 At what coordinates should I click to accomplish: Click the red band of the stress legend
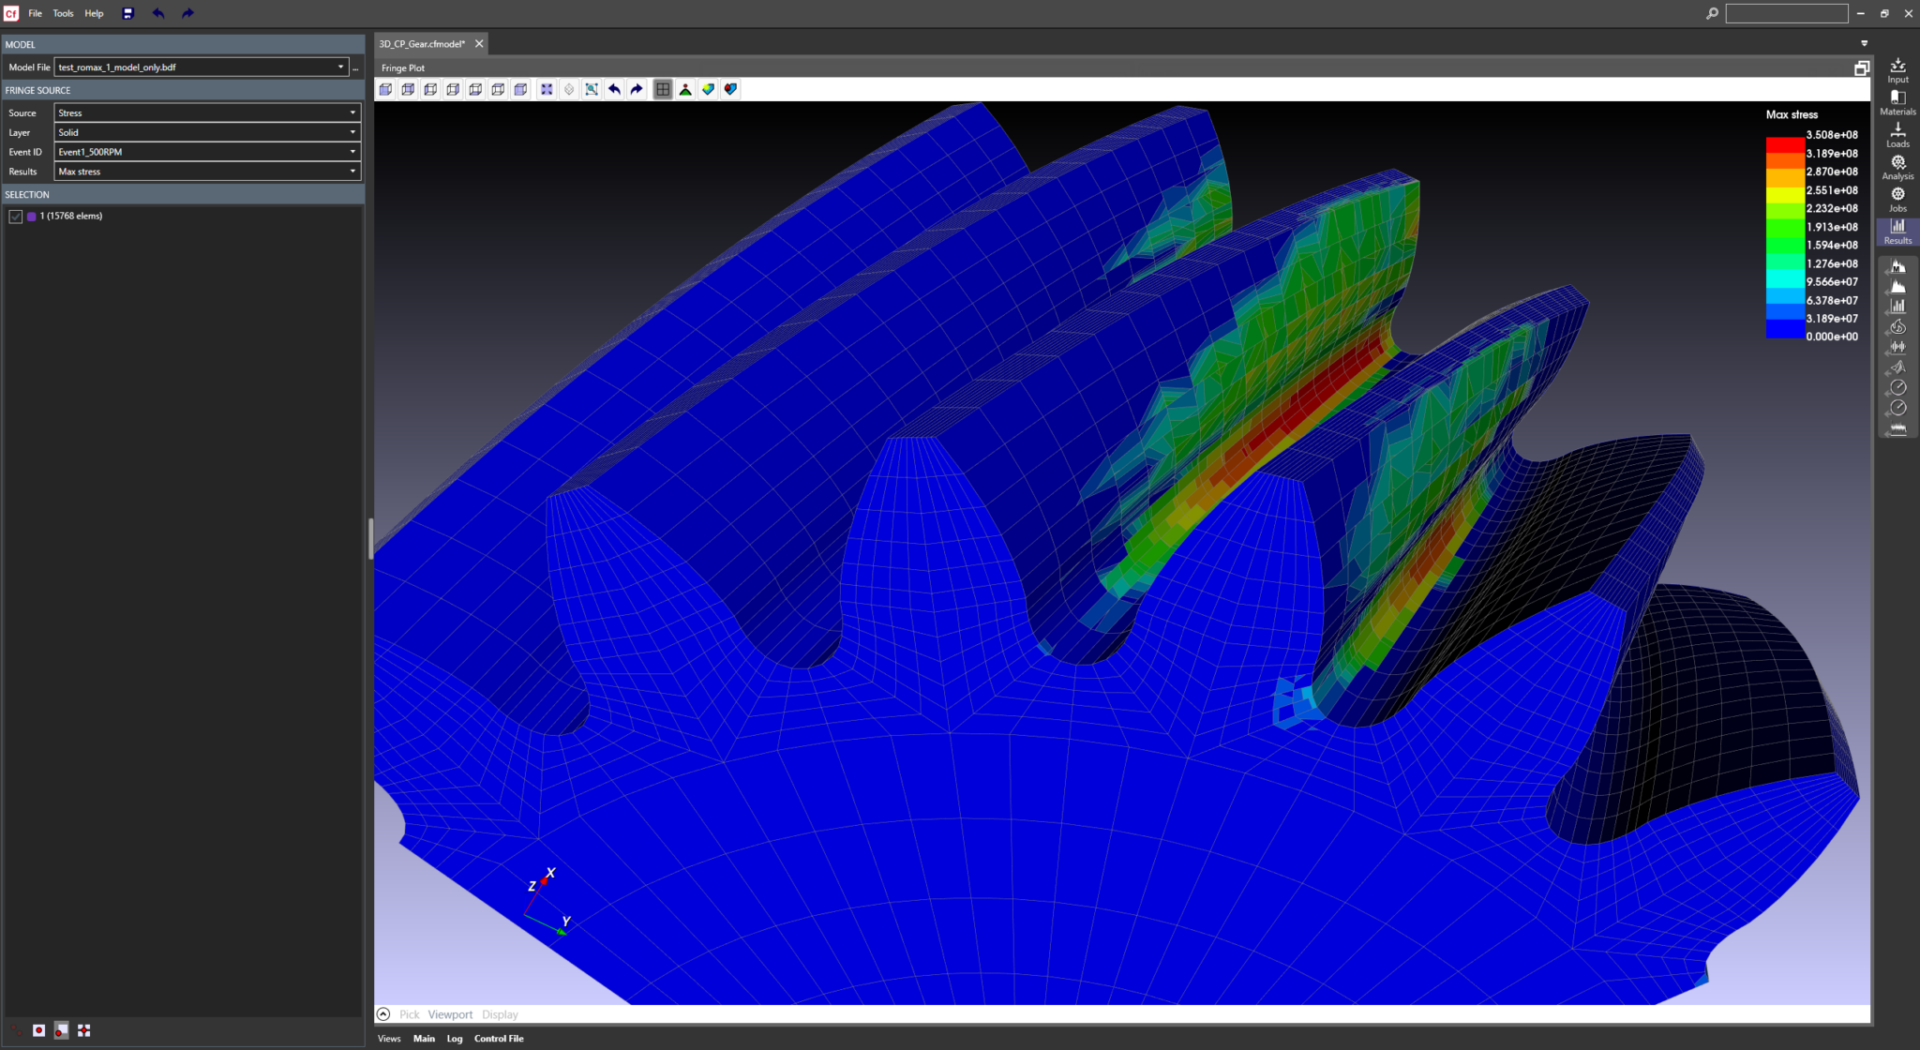(x=1785, y=144)
